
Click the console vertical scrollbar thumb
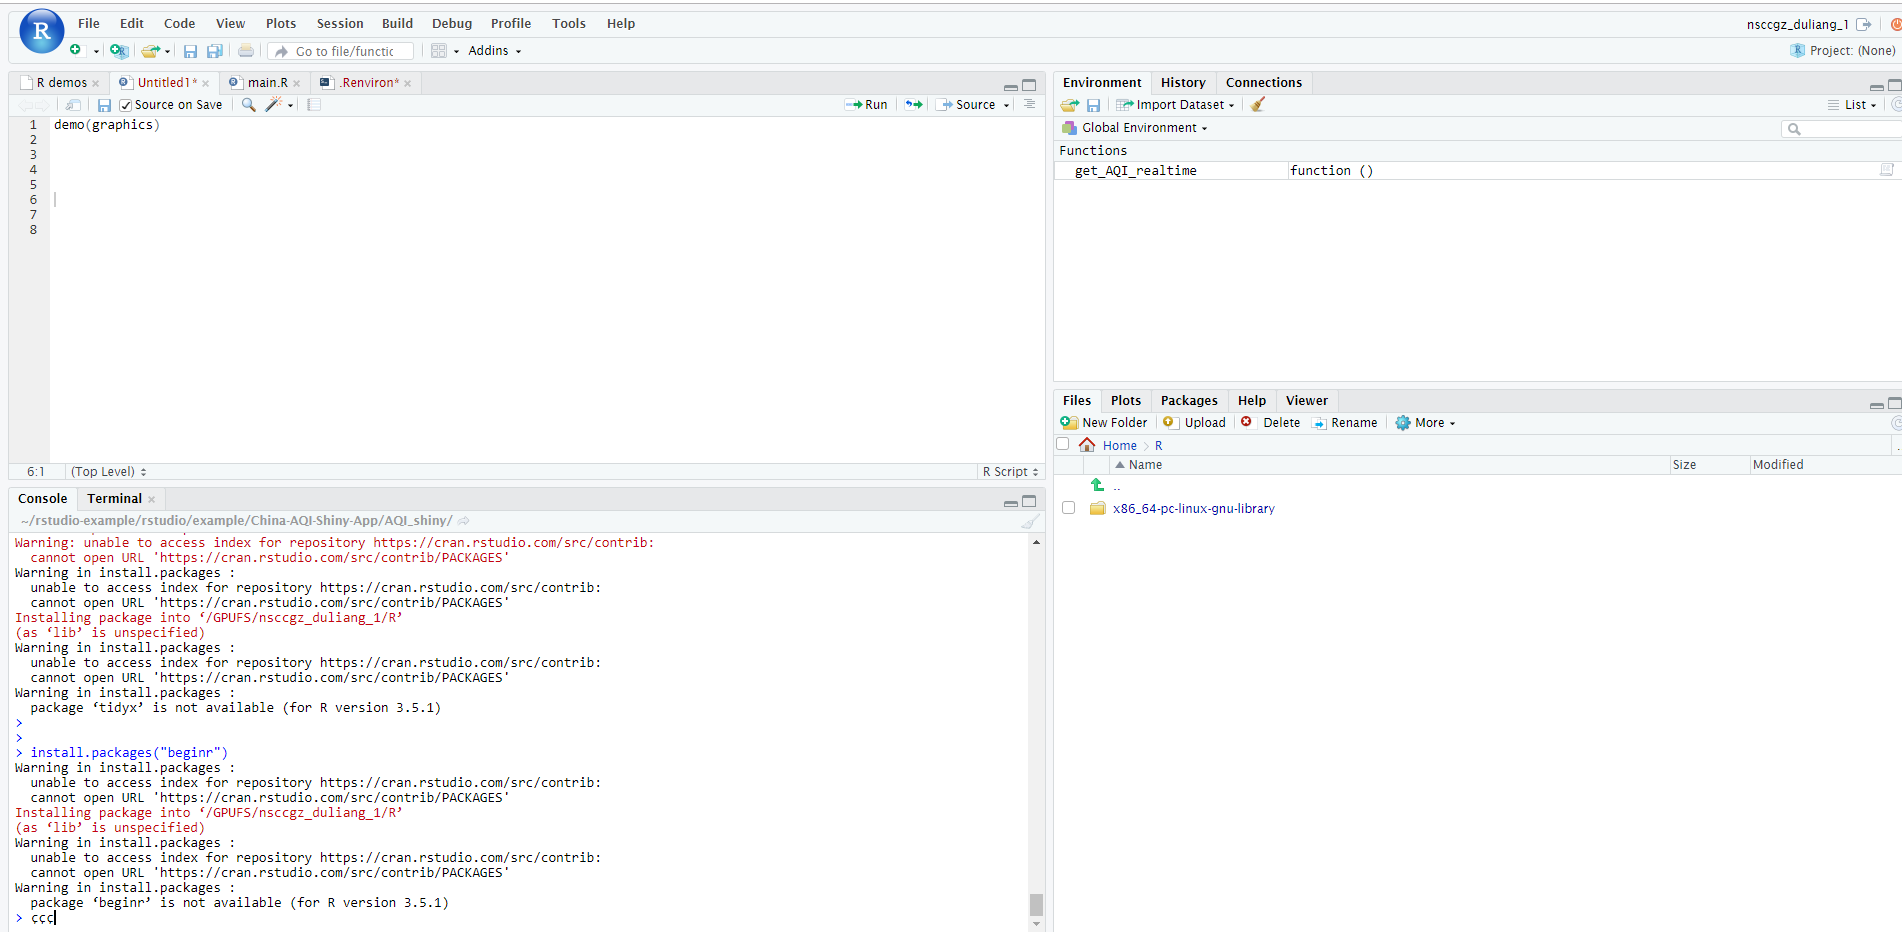pos(1036,905)
